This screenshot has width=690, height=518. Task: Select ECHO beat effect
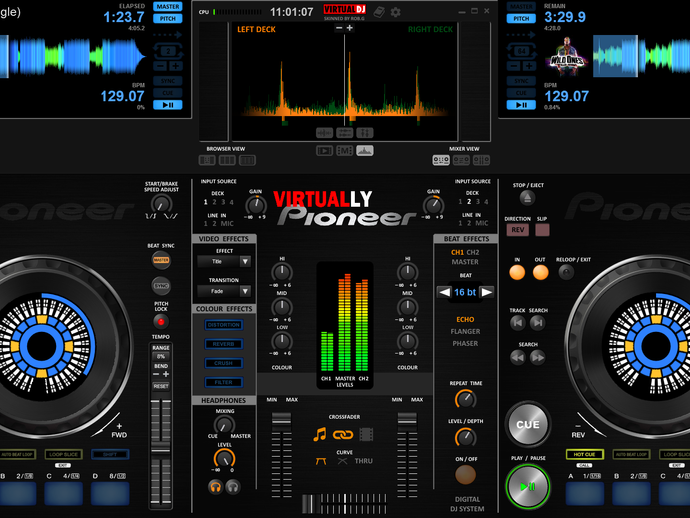465,320
